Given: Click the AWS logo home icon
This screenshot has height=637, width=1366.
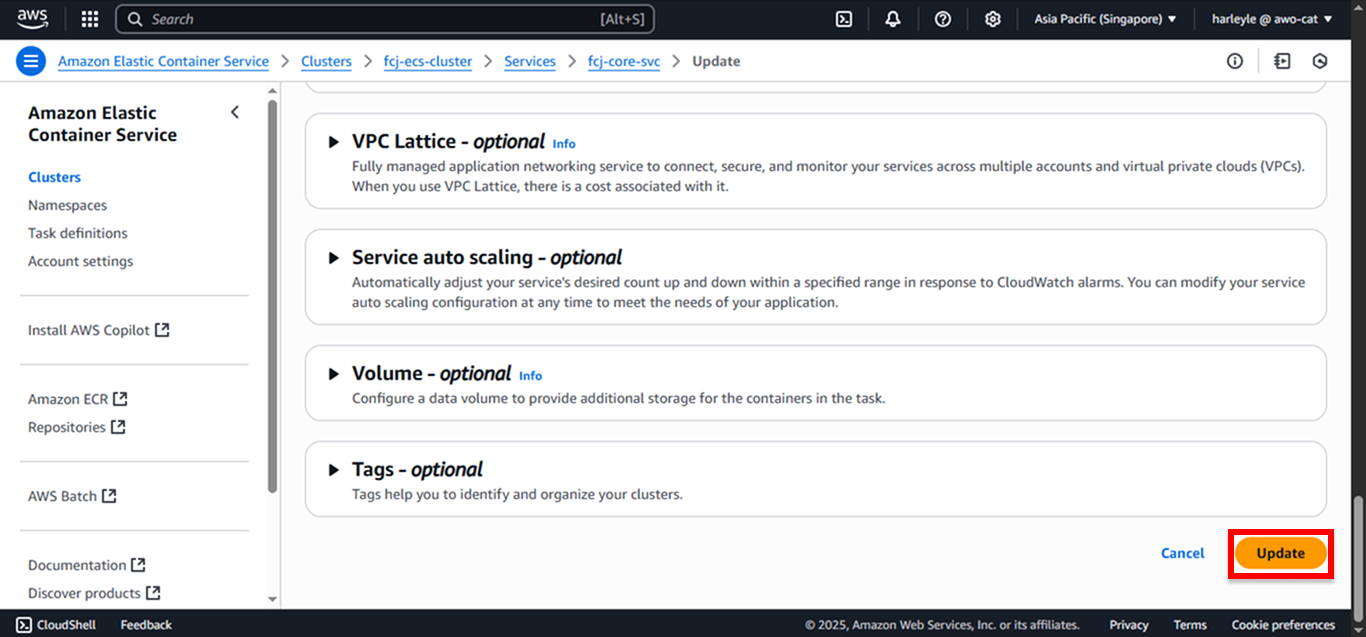Looking at the screenshot, I should coord(32,18).
